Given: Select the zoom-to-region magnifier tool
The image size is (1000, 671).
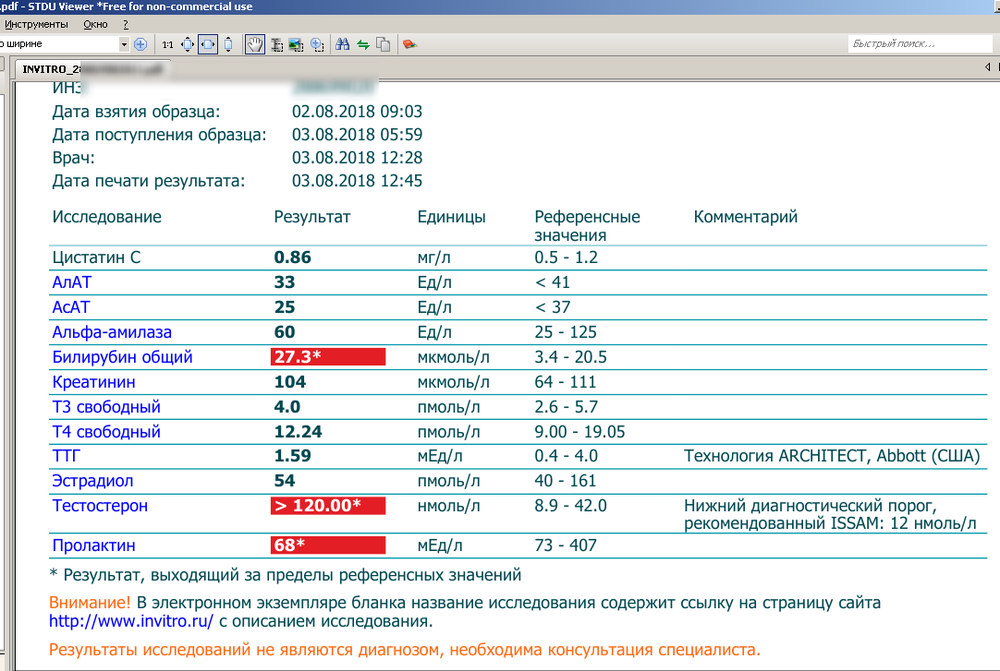Looking at the screenshot, I should click(x=316, y=44).
